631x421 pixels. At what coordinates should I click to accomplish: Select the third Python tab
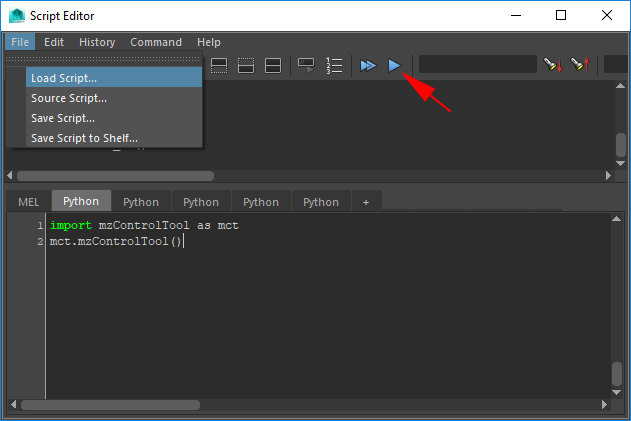(201, 202)
